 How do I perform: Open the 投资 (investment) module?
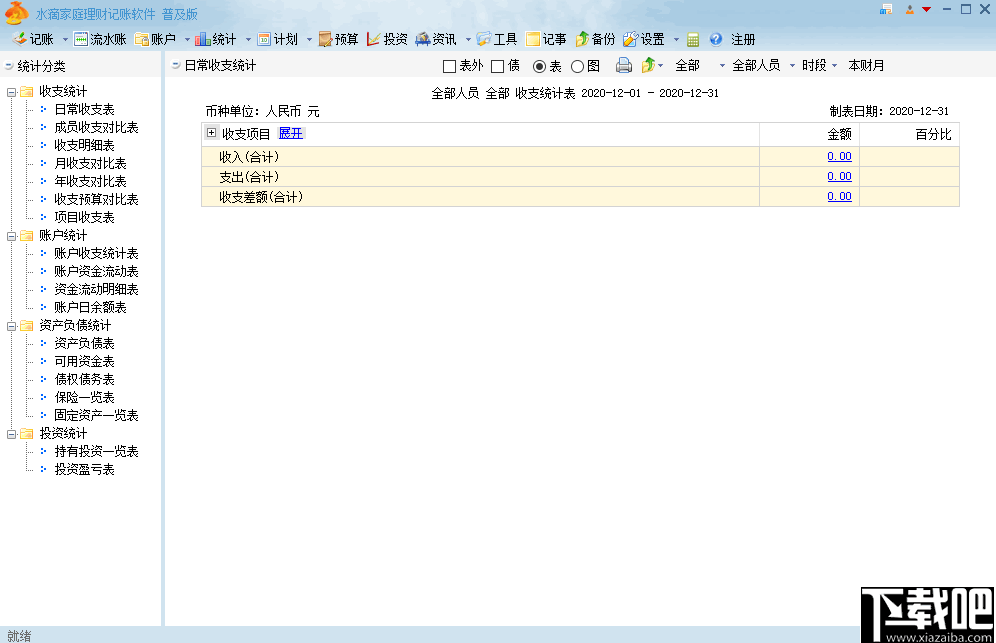click(397, 39)
